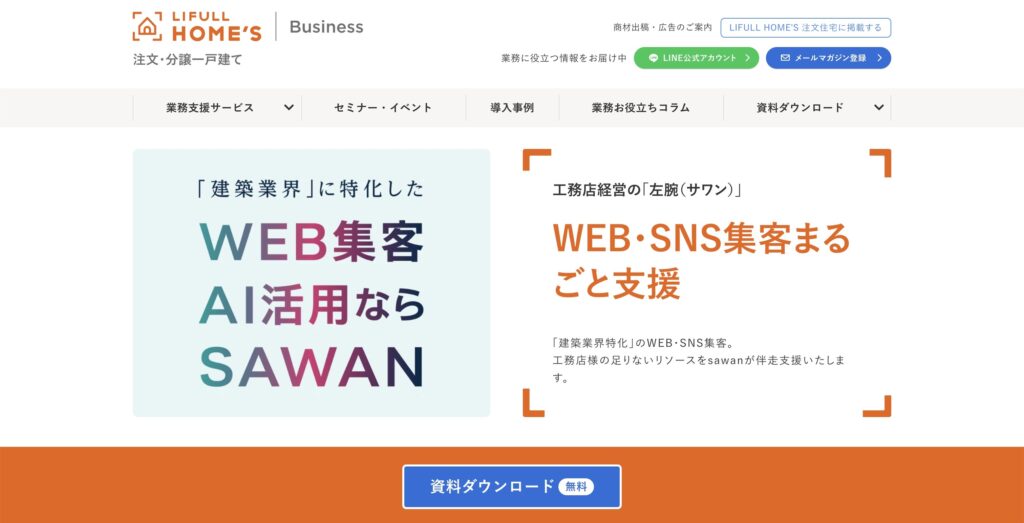This screenshot has width=1024, height=523.
Task: Click arrow on LINE公式アカウント button
Action: [x=748, y=57]
